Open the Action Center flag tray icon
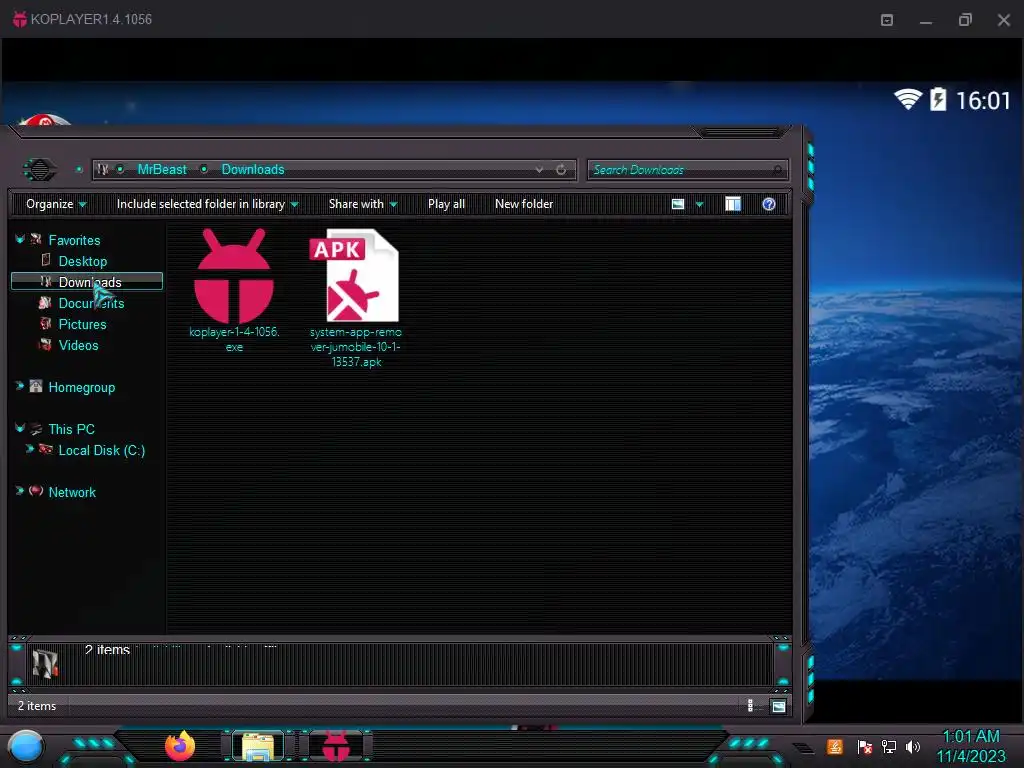 pyautogui.click(x=865, y=746)
